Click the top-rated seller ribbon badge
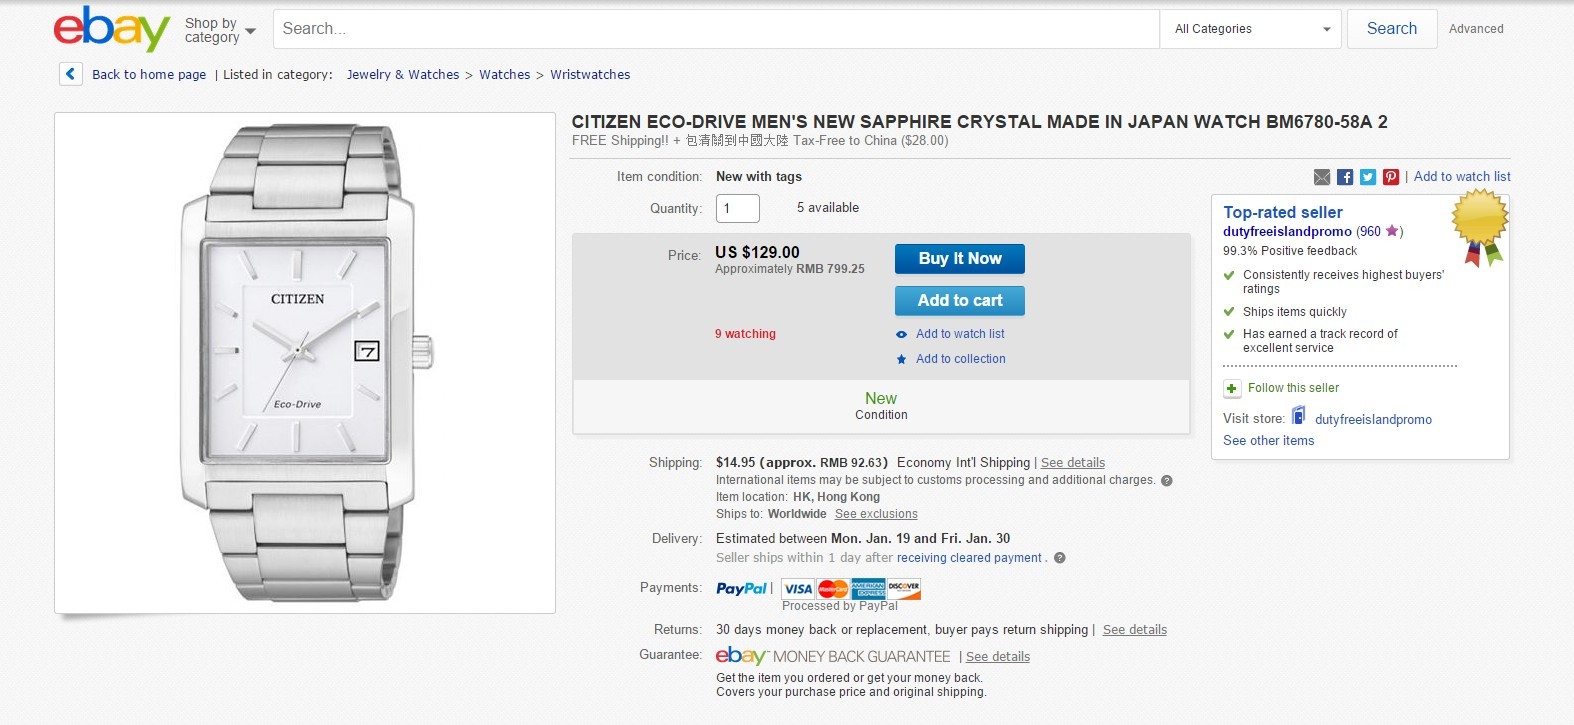The image size is (1574, 725). point(1480,227)
